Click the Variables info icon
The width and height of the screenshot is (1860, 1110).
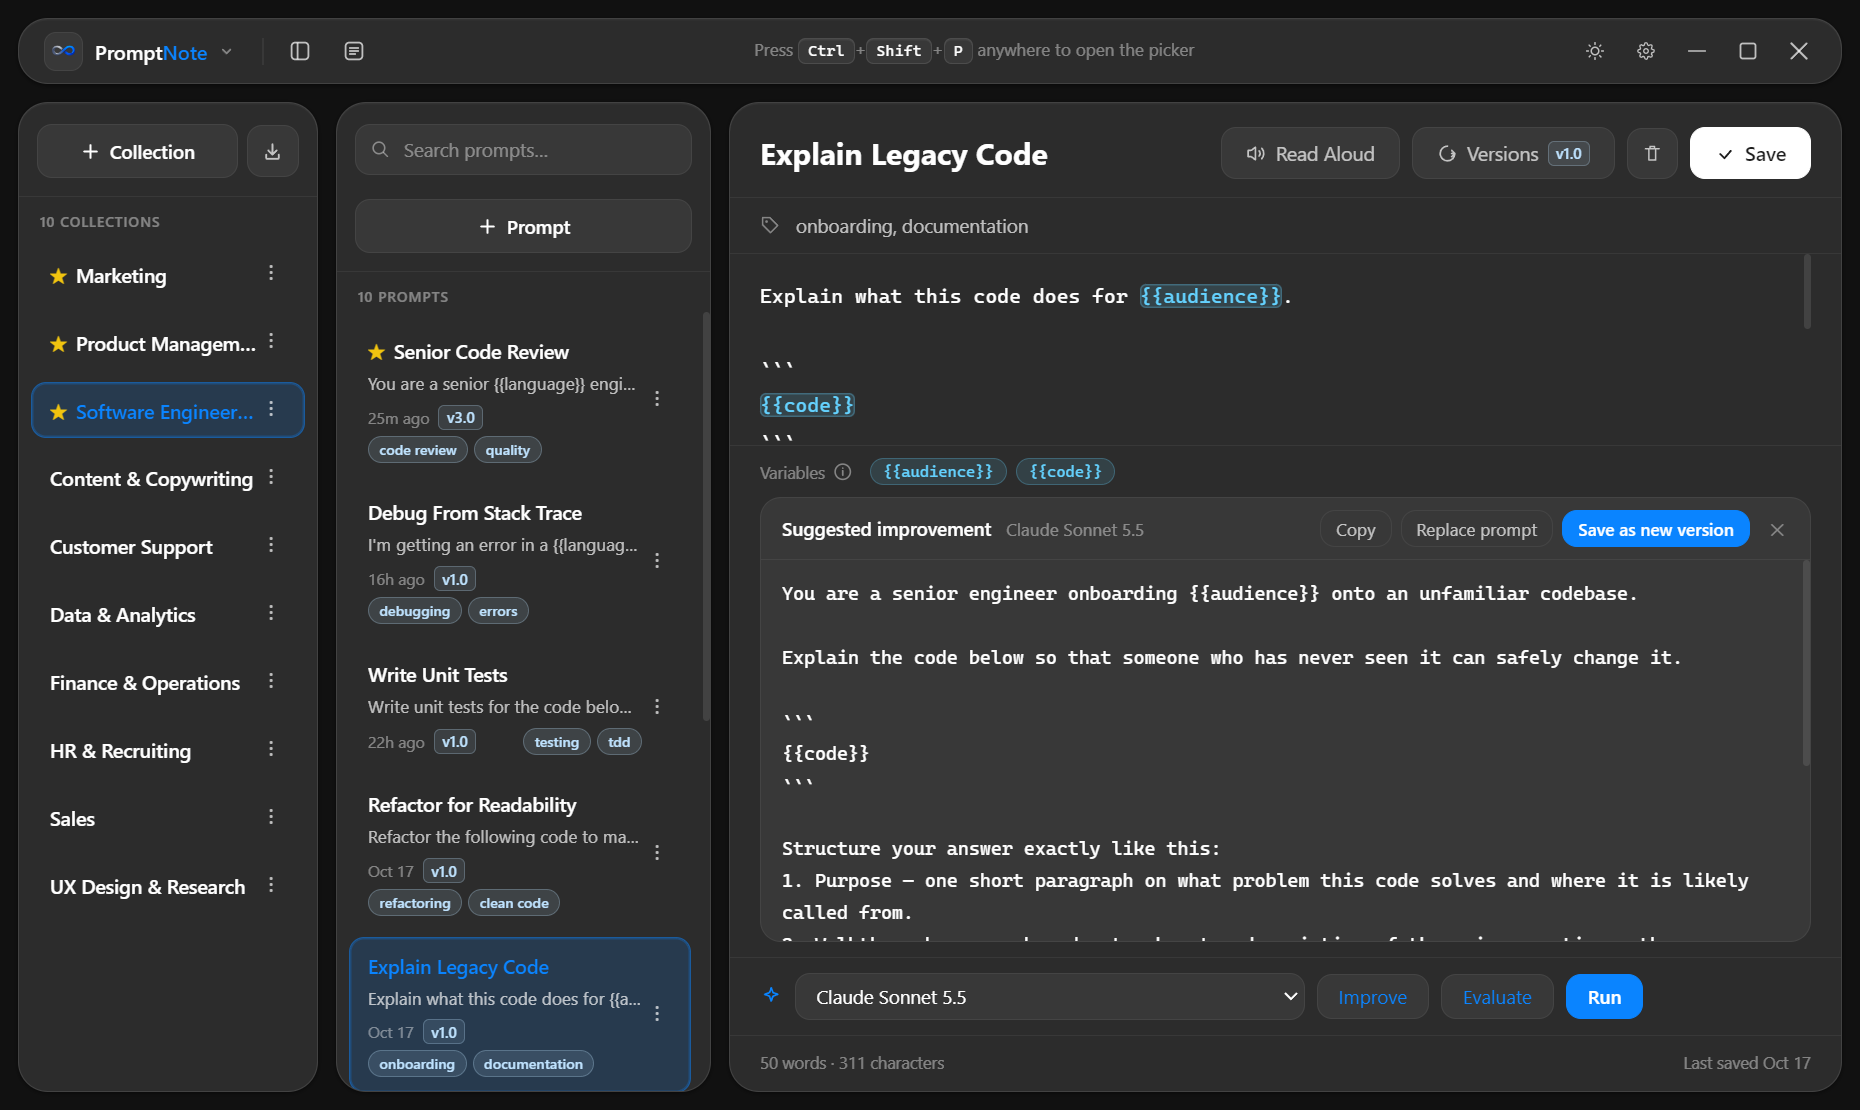pos(843,472)
